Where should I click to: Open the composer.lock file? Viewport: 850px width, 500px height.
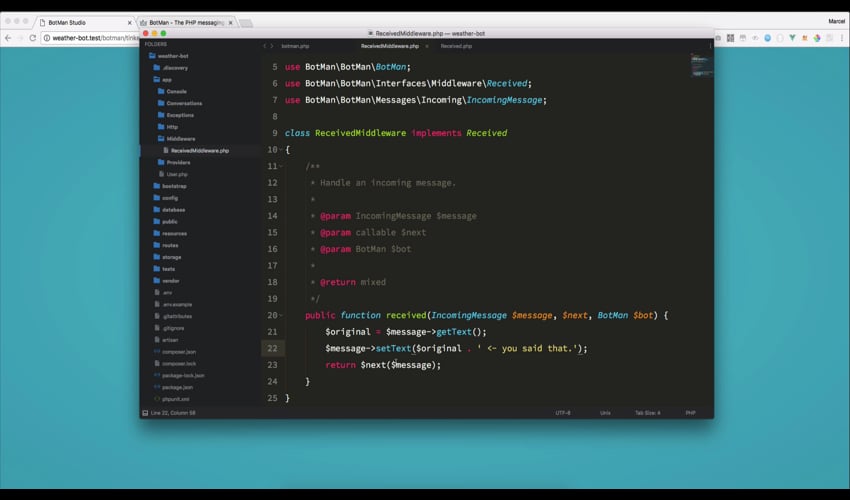176,363
